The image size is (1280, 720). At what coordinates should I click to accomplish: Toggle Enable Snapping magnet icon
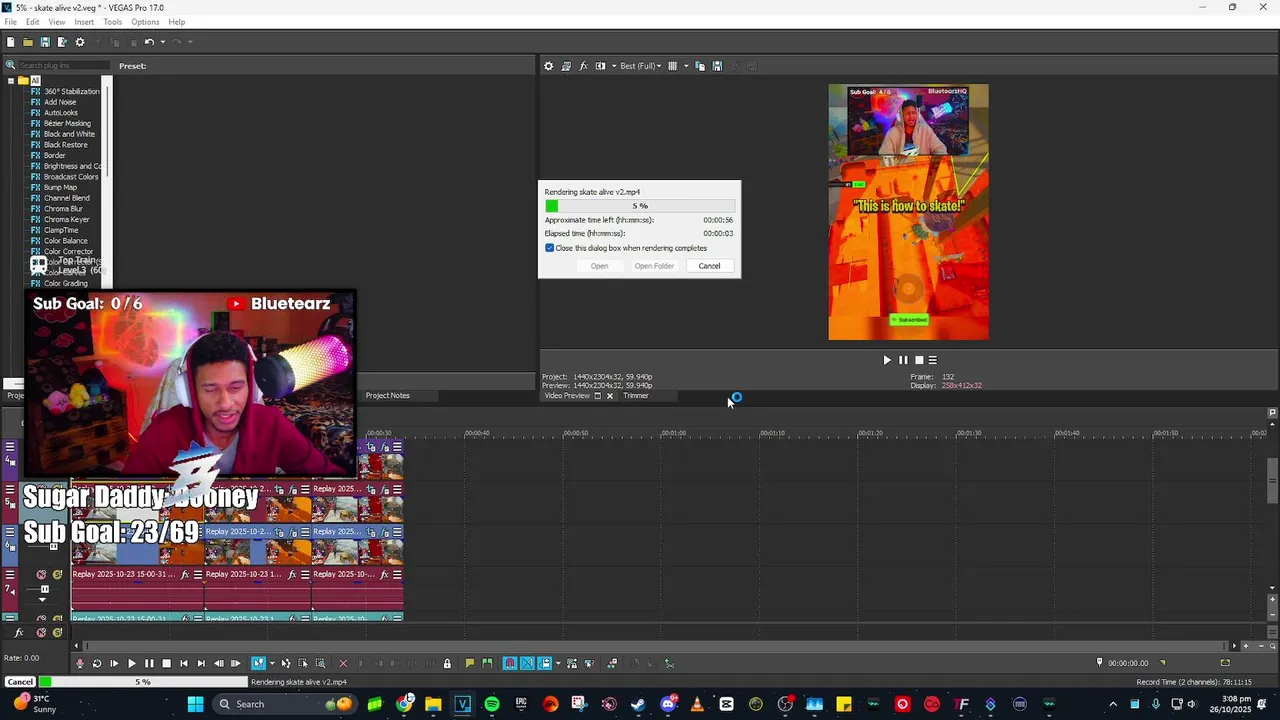point(510,663)
